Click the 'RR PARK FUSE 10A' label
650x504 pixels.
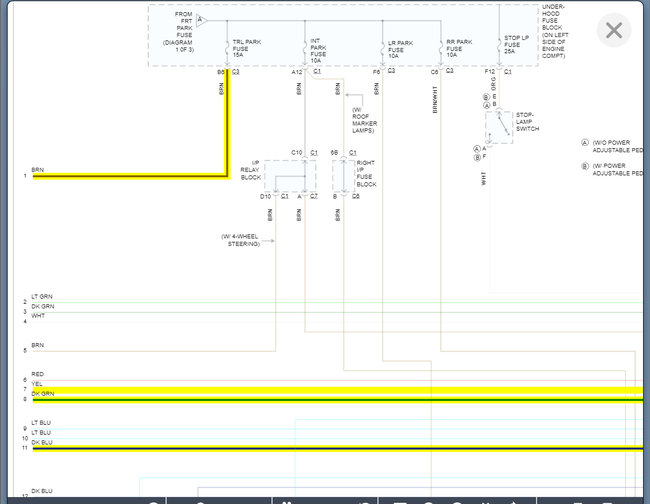(459, 48)
